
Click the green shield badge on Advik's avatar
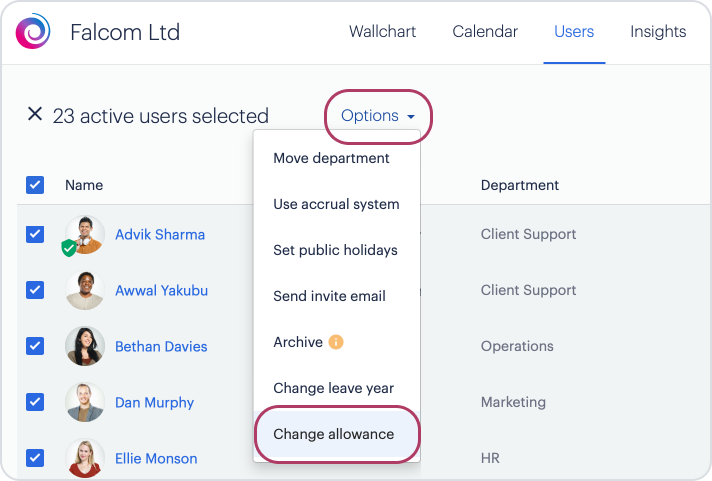click(69, 248)
